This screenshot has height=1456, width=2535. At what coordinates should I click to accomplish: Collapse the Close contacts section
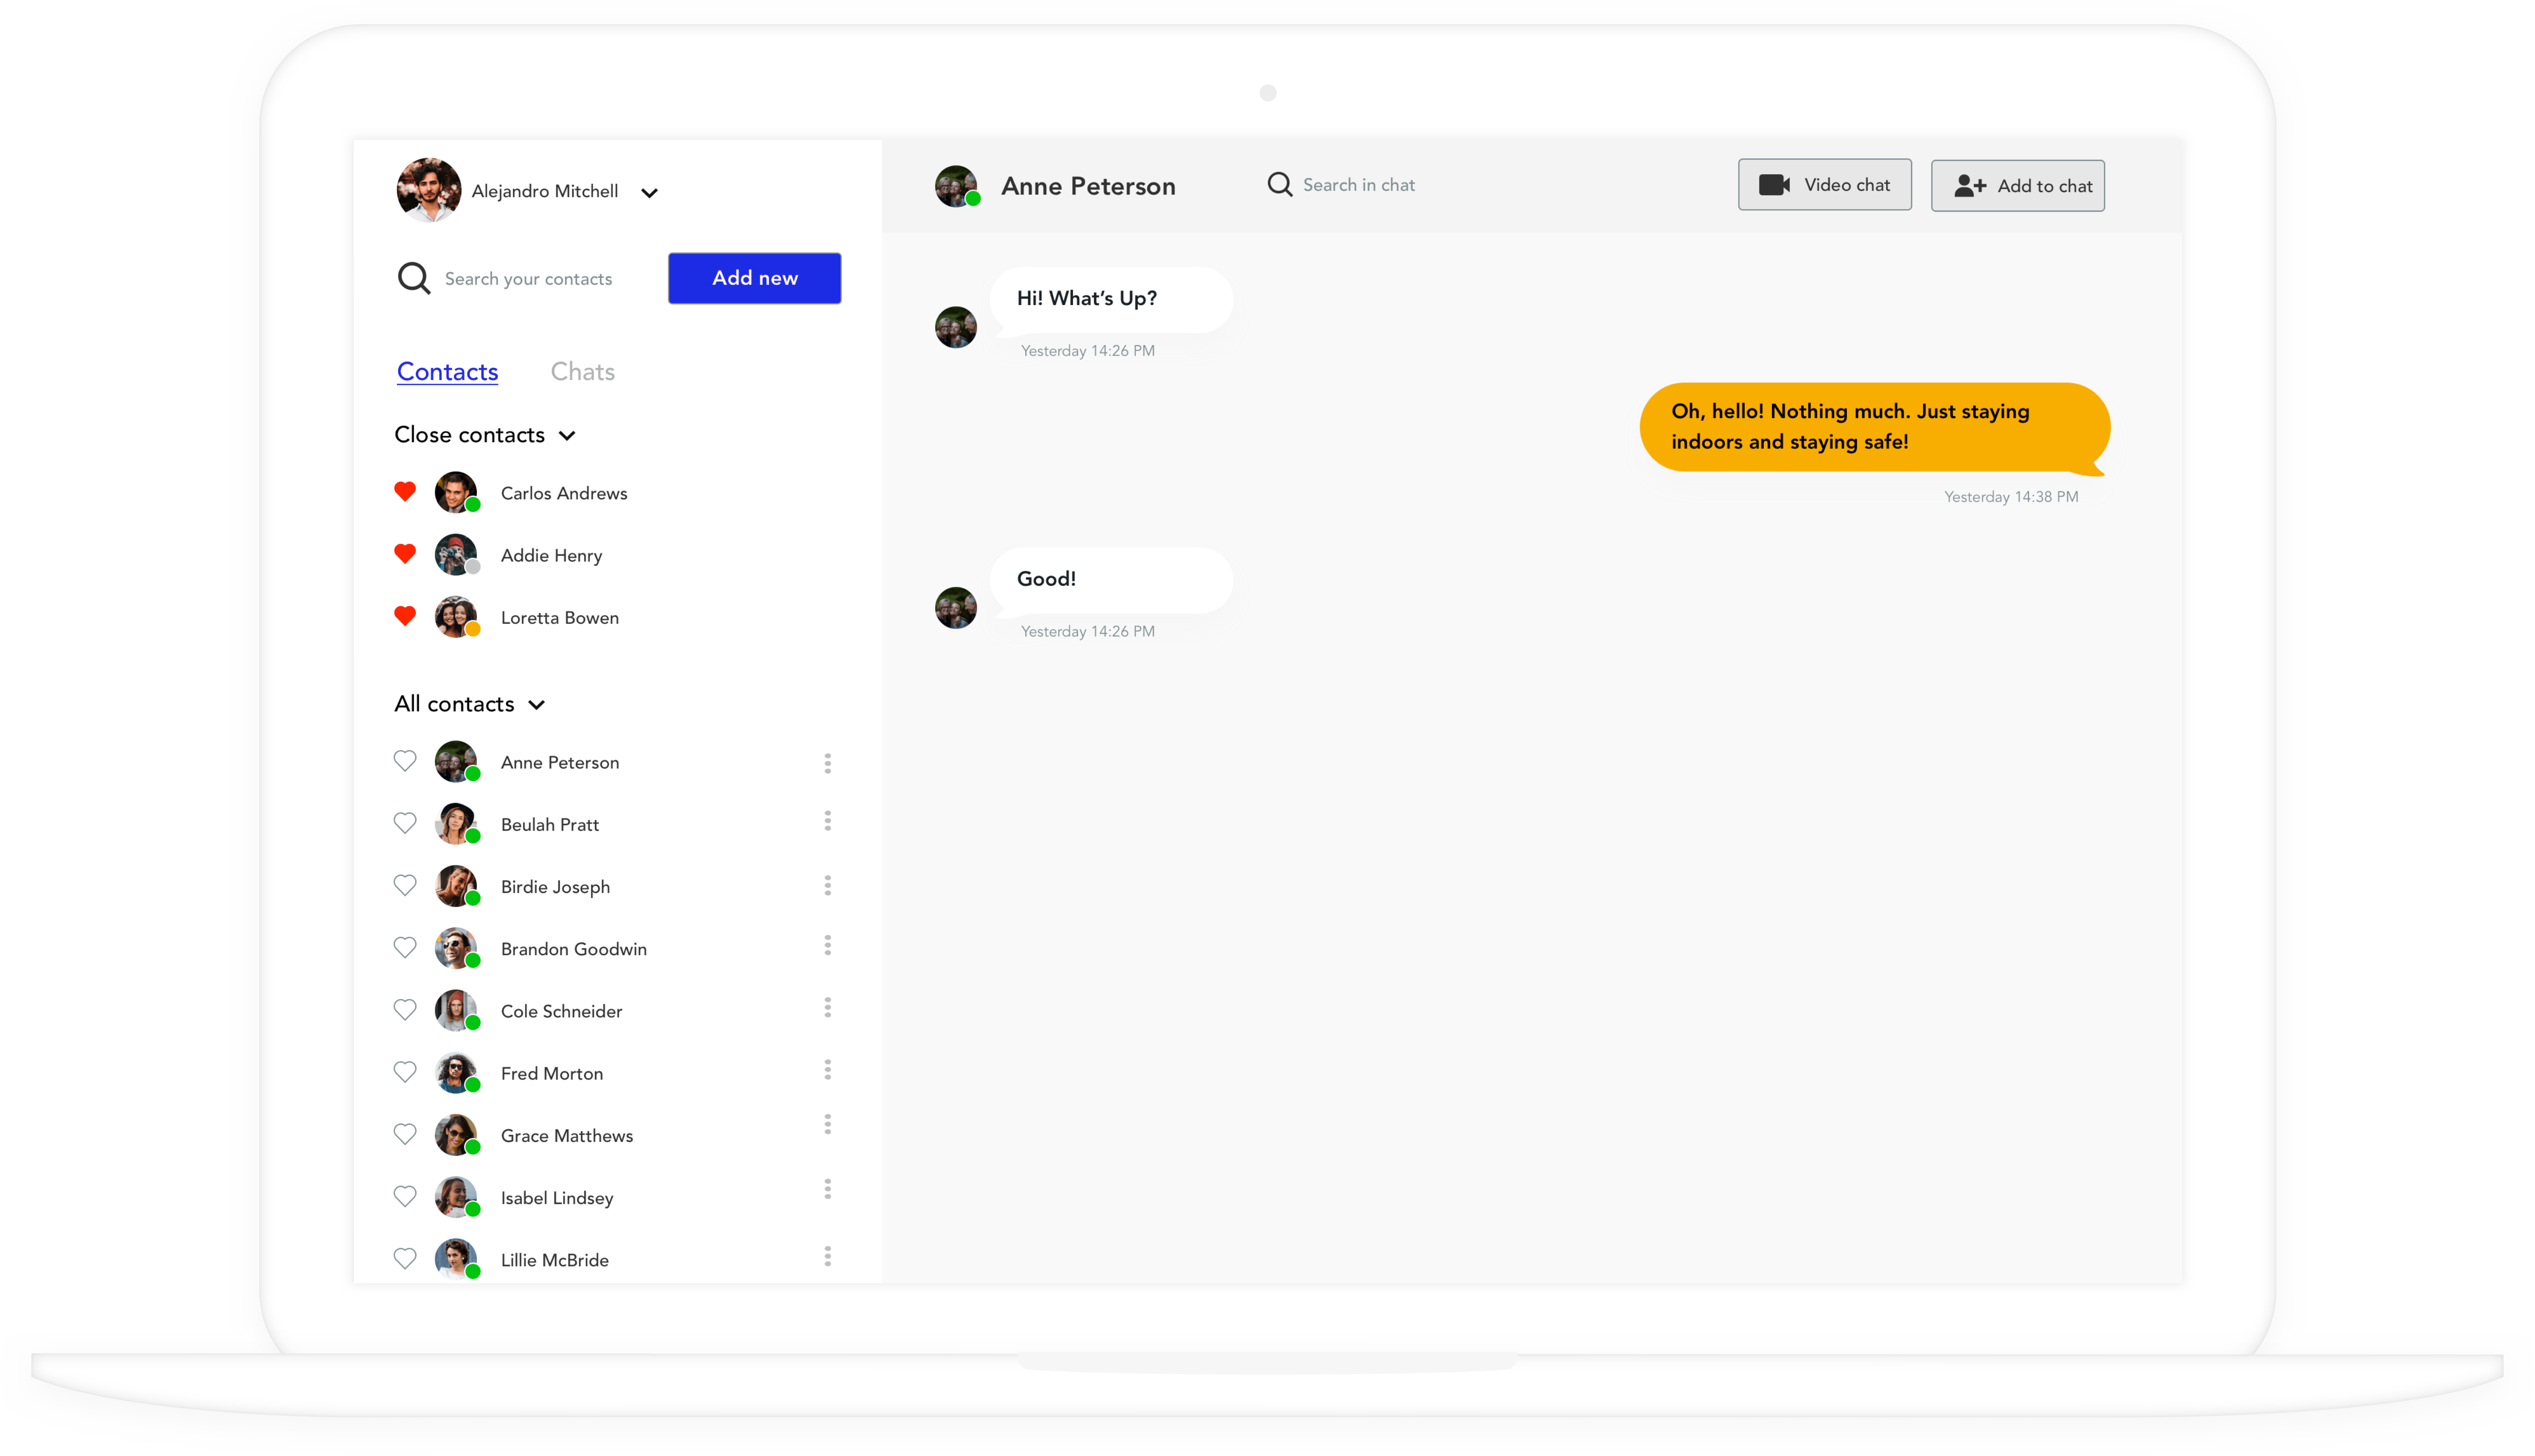pos(567,436)
